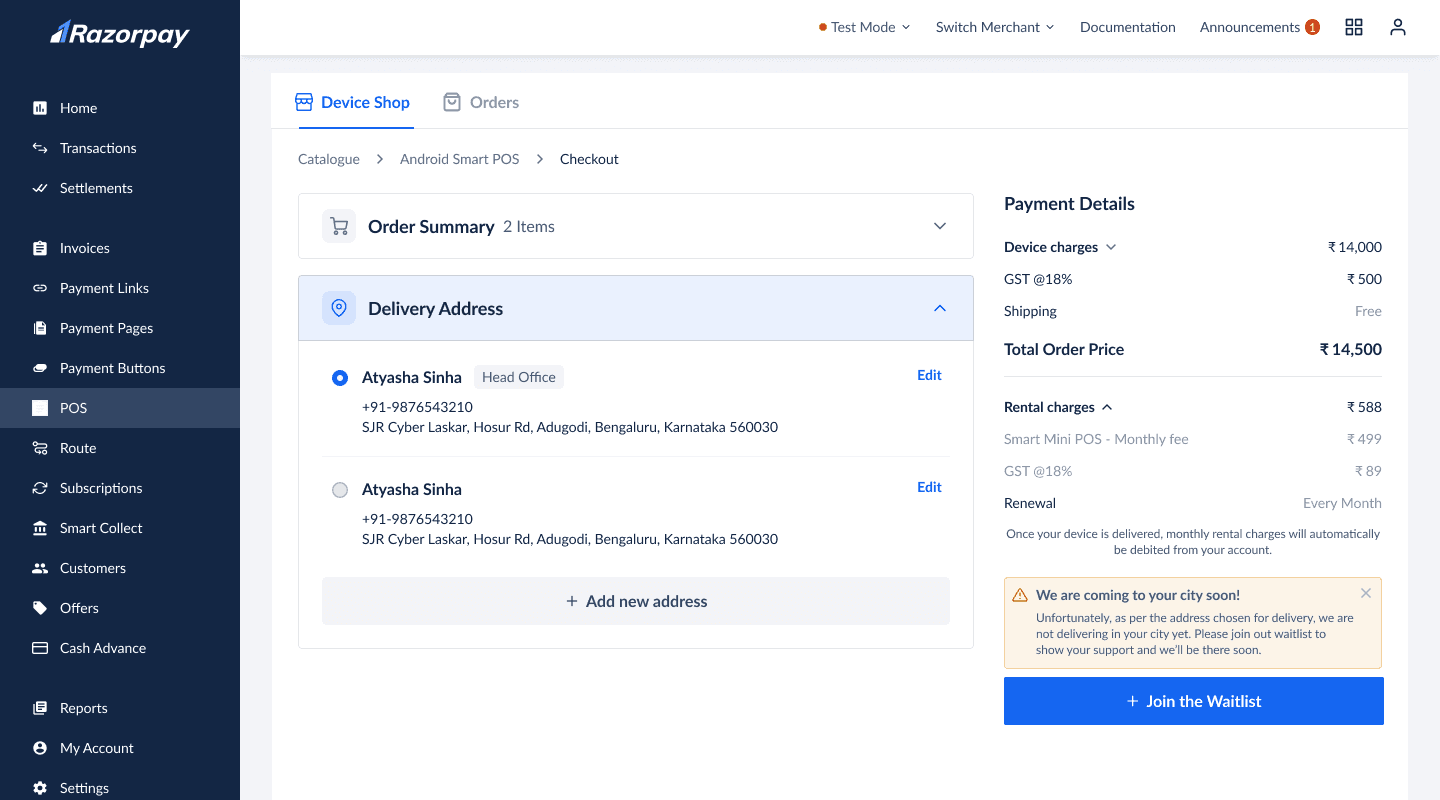Expand the Order Summary section chevron
Image resolution: width=1440 pixels, height=800 pixels.
click(940, 226)
